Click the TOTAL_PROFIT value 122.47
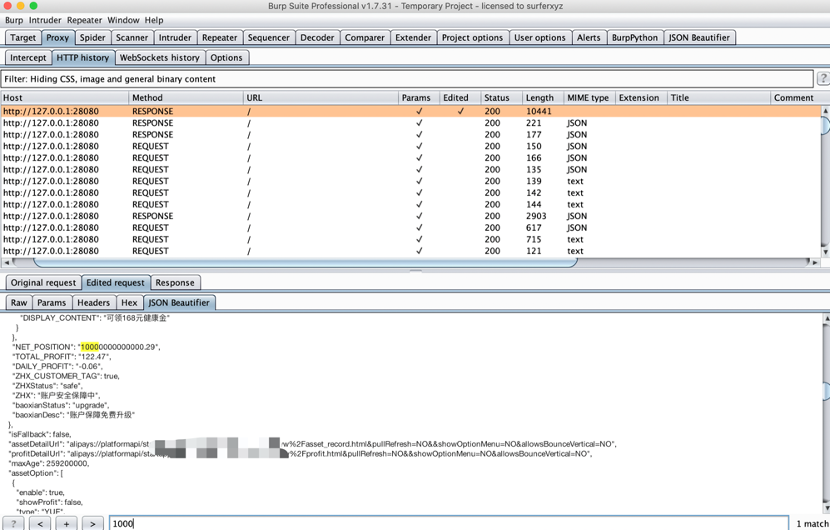 (94, 357)
